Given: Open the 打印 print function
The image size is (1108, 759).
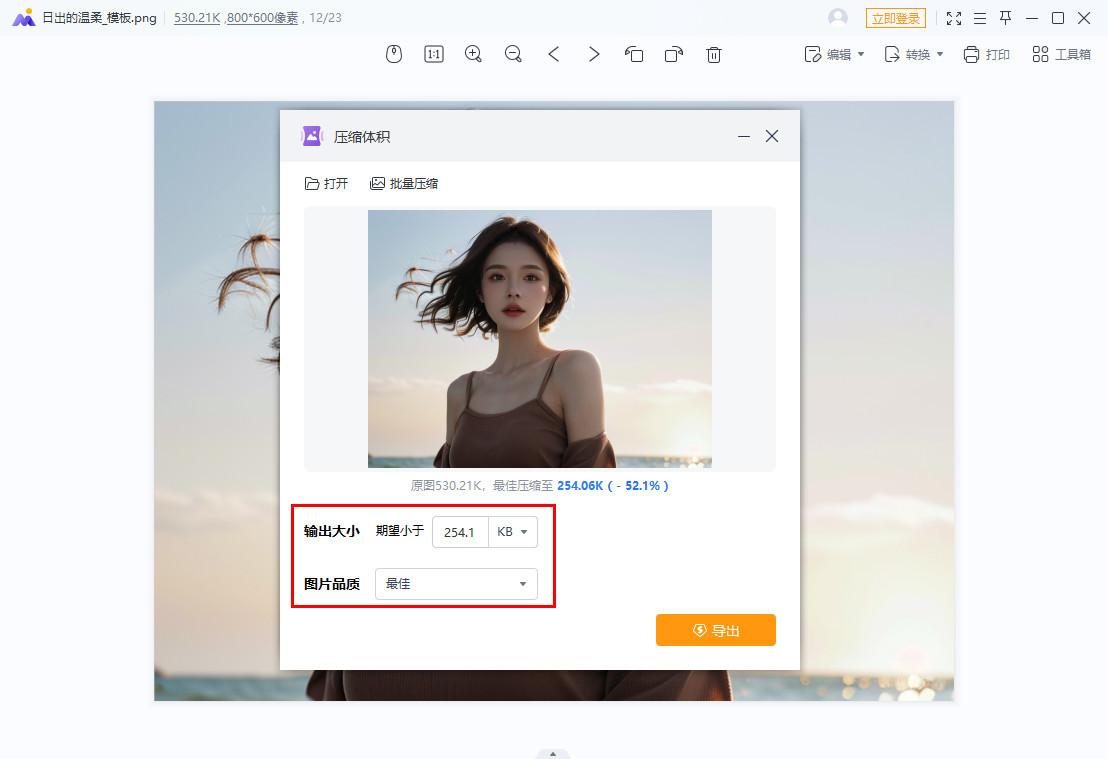Looking at the screenshot, I should (x=986, y=54).
